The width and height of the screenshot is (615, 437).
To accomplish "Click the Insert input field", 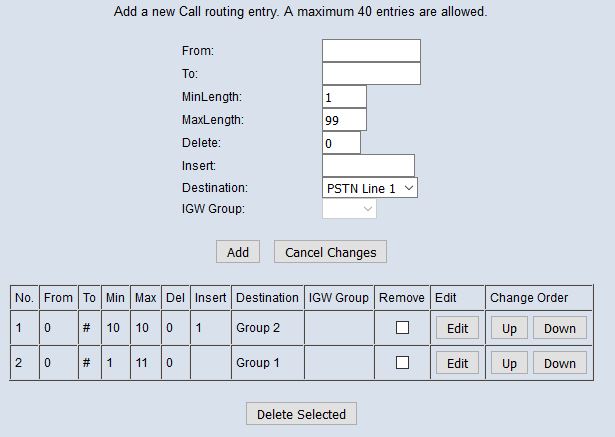I will (368, 165).
